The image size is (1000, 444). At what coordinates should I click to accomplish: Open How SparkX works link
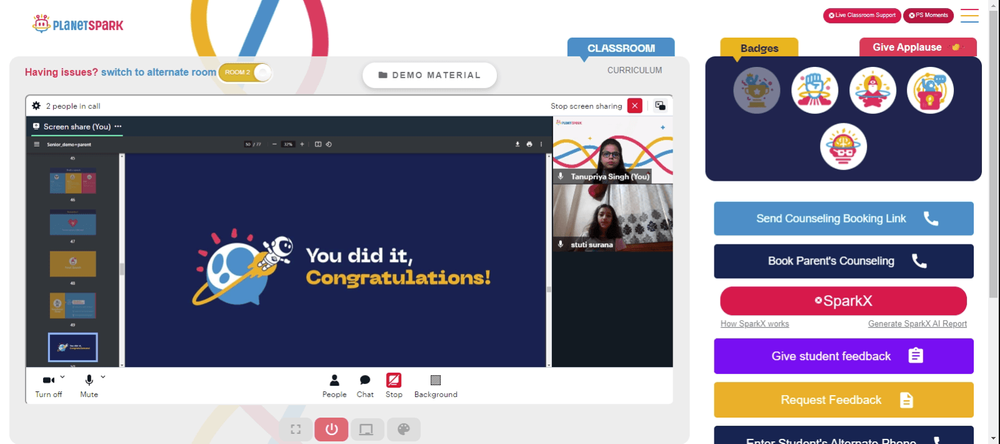[754, 324]
